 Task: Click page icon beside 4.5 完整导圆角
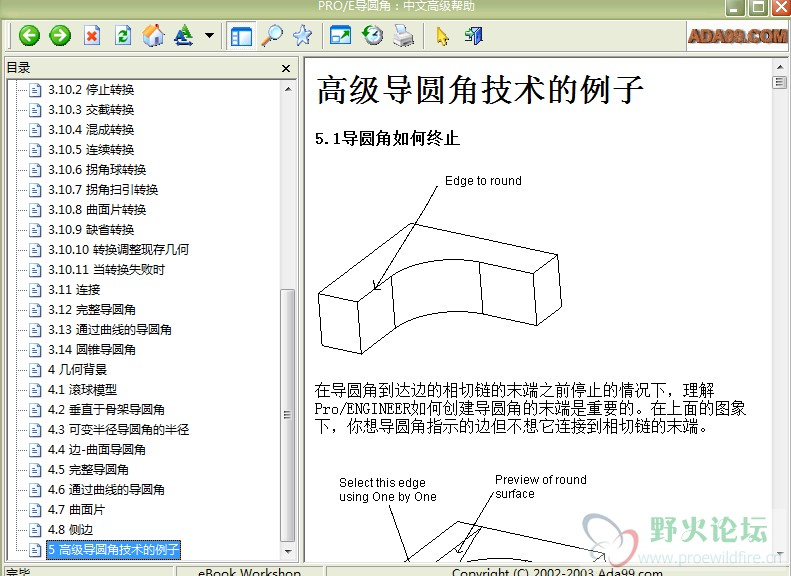click(x=35, y=470)
